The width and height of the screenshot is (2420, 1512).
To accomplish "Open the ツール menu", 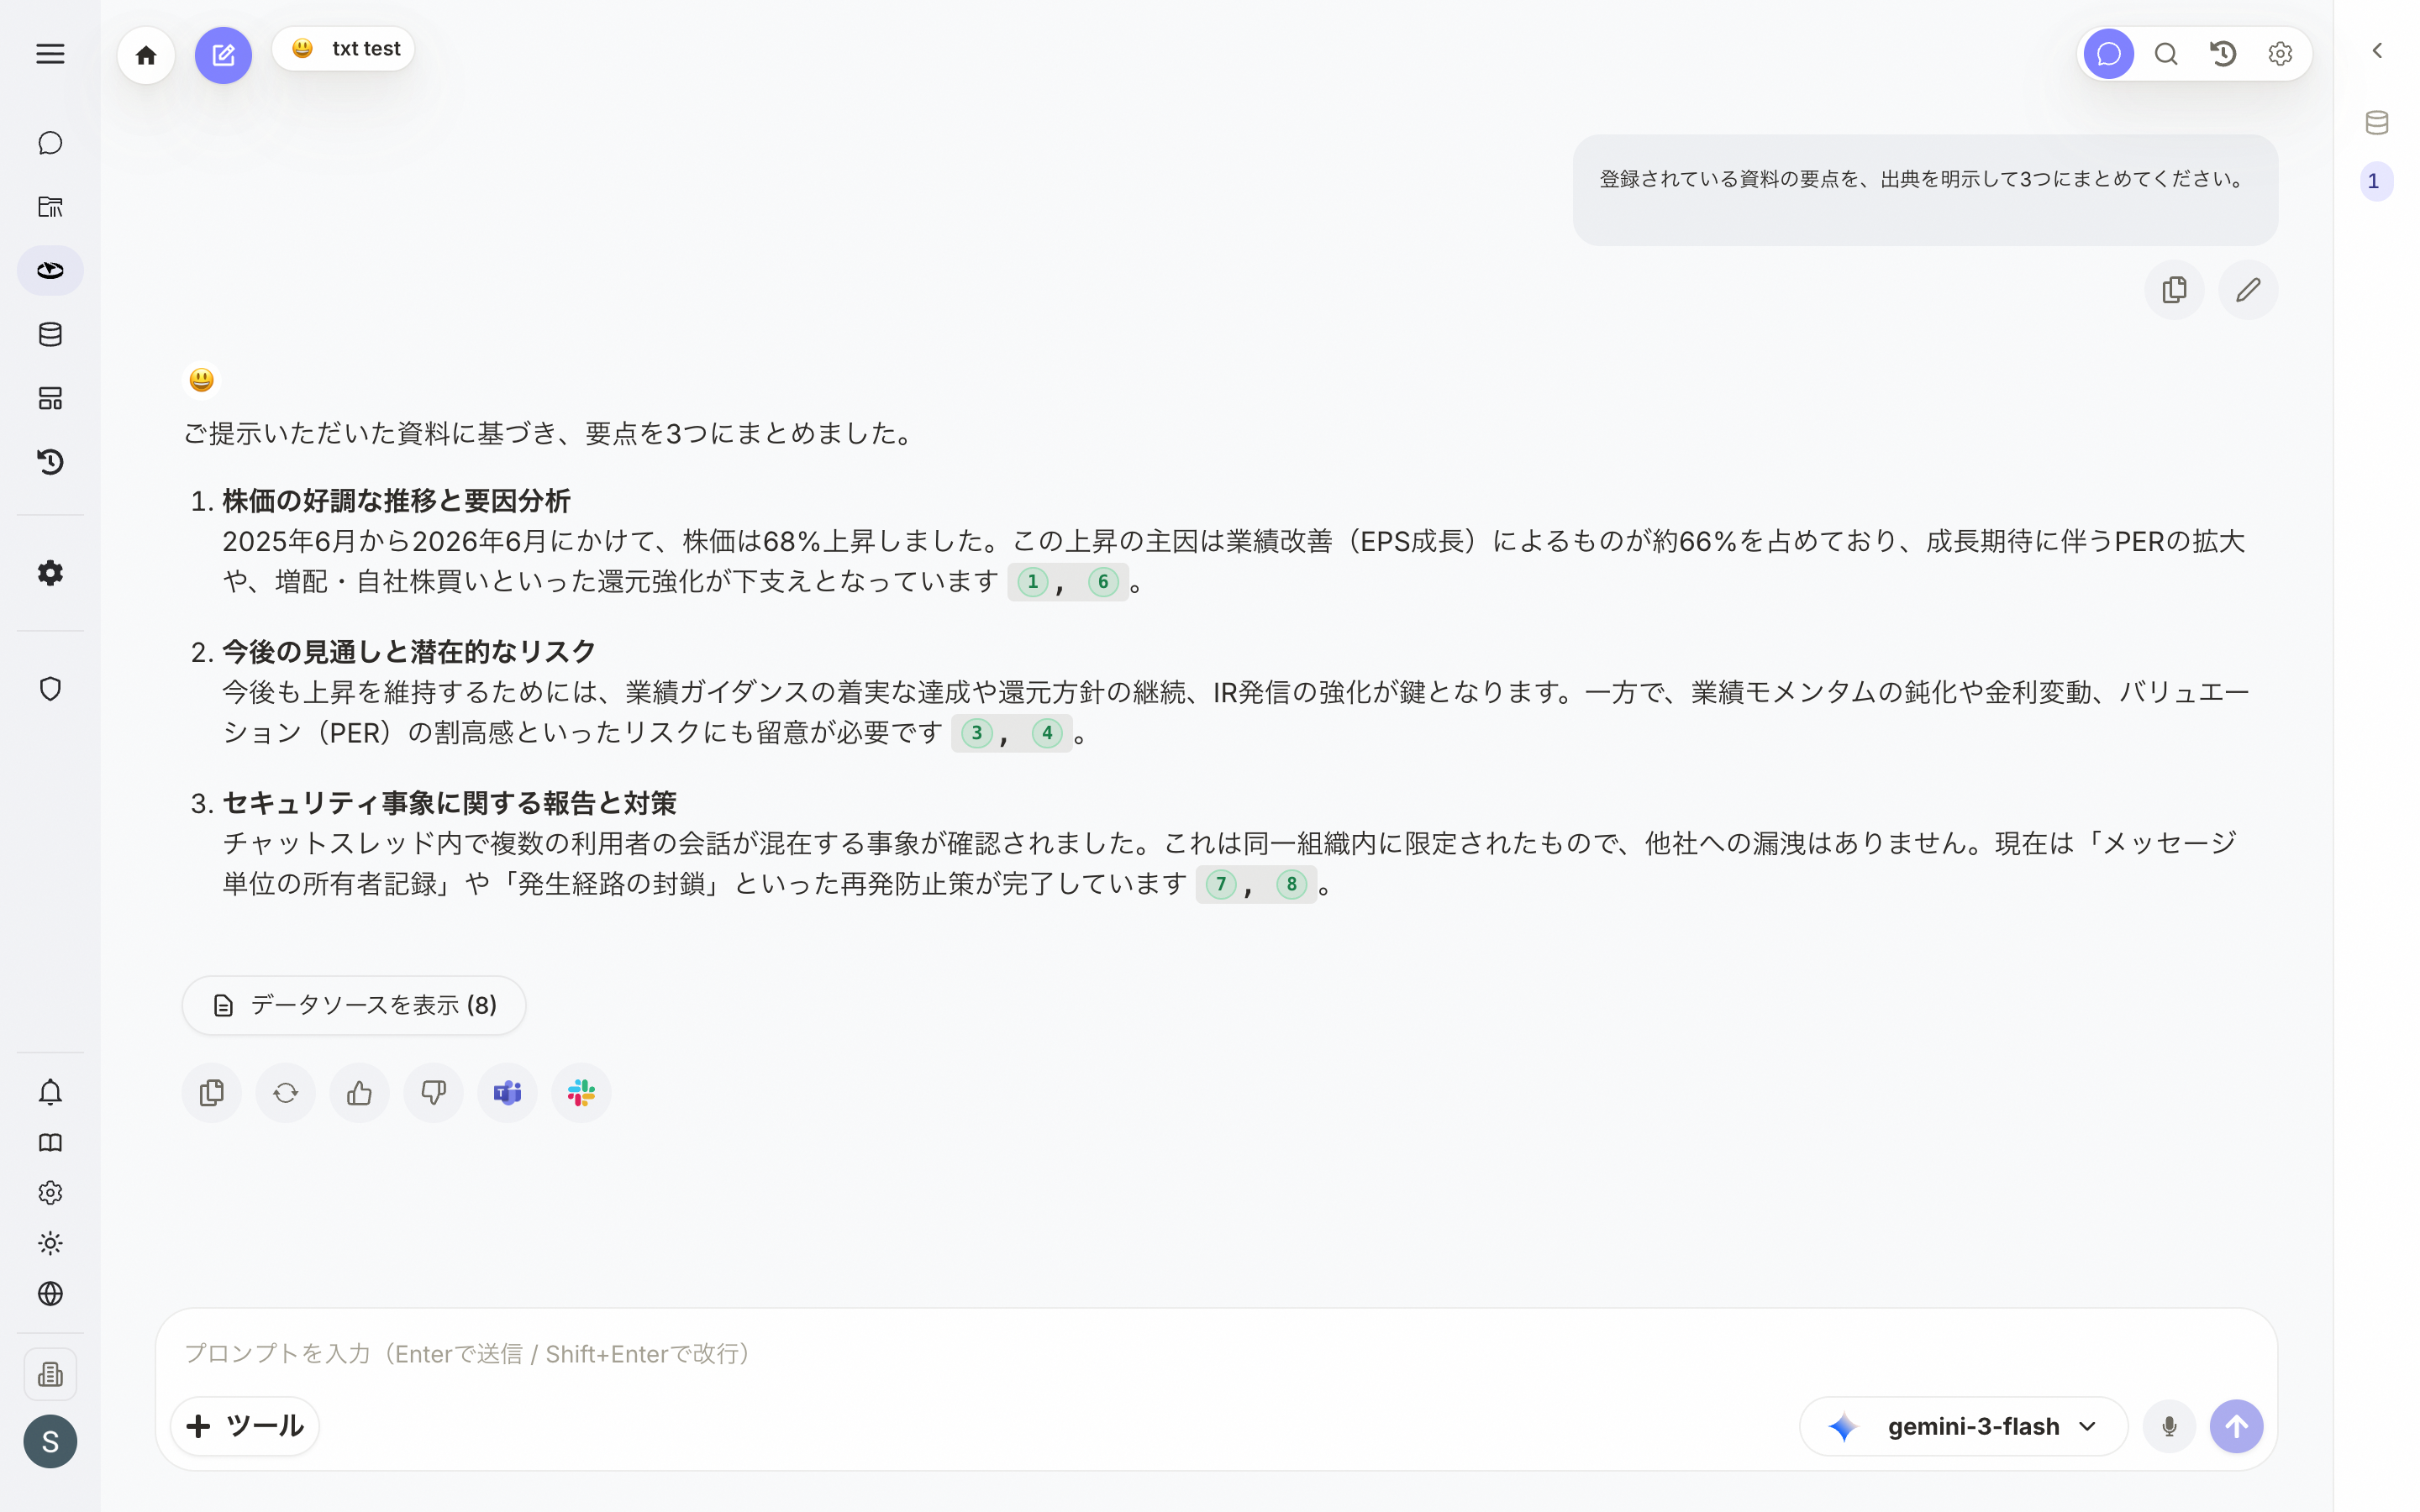I will [245, 1426].
